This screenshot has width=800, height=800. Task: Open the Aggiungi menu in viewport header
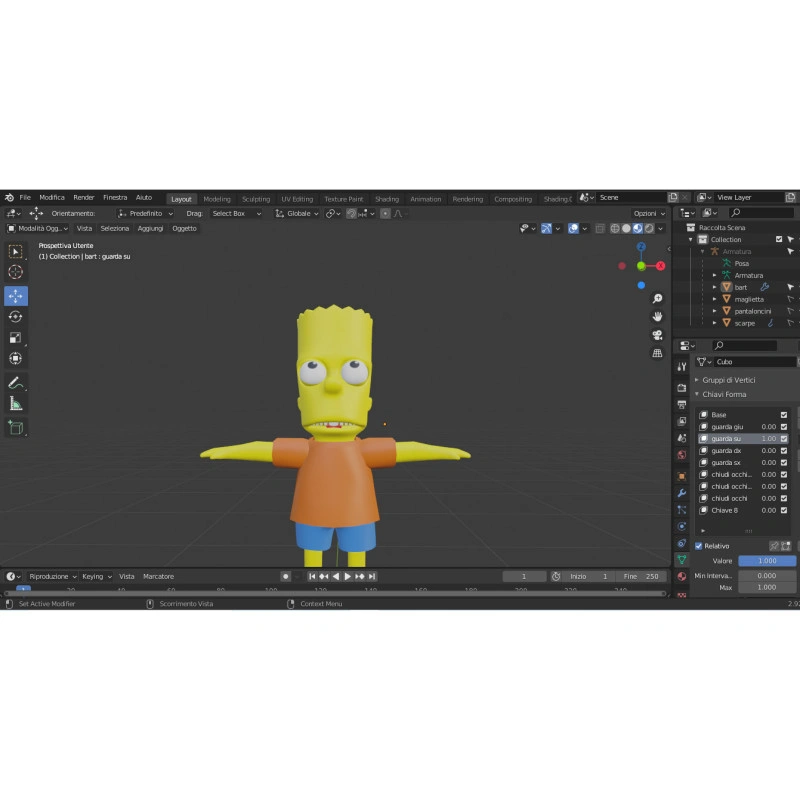pyautogui.click(x=151, y=229)
